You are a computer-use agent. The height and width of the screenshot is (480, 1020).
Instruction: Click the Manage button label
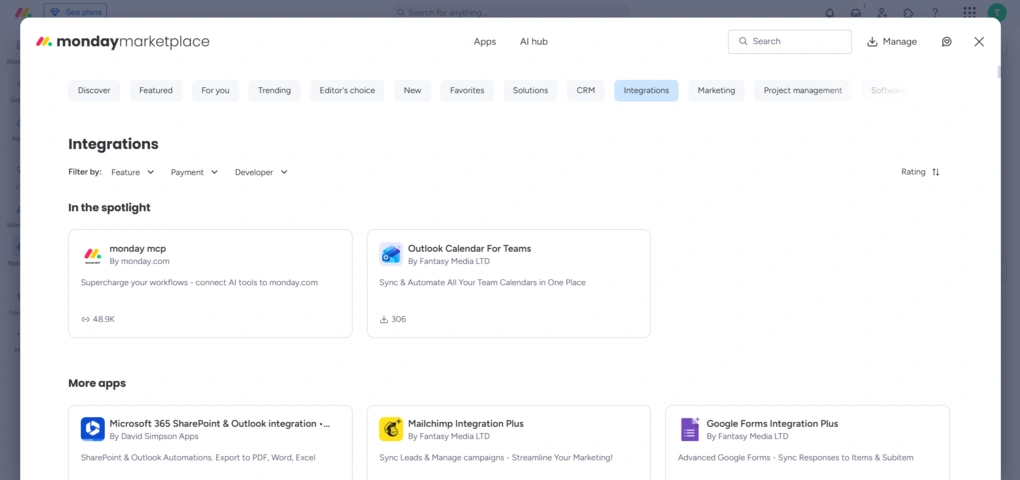[900, 42]
